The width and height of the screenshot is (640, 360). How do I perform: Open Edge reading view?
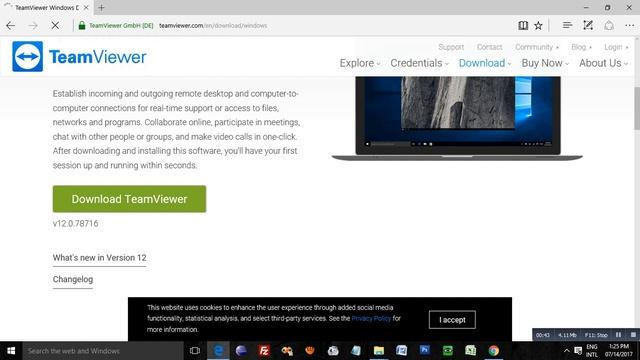523,25
